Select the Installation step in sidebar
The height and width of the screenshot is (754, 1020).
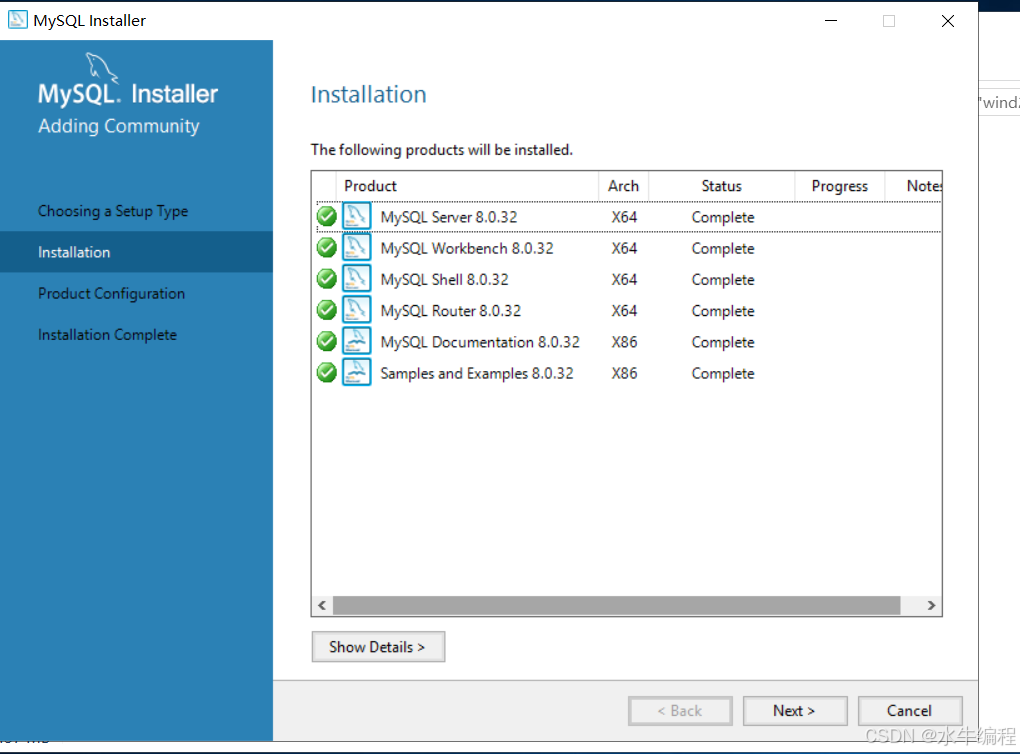[137, 252]
